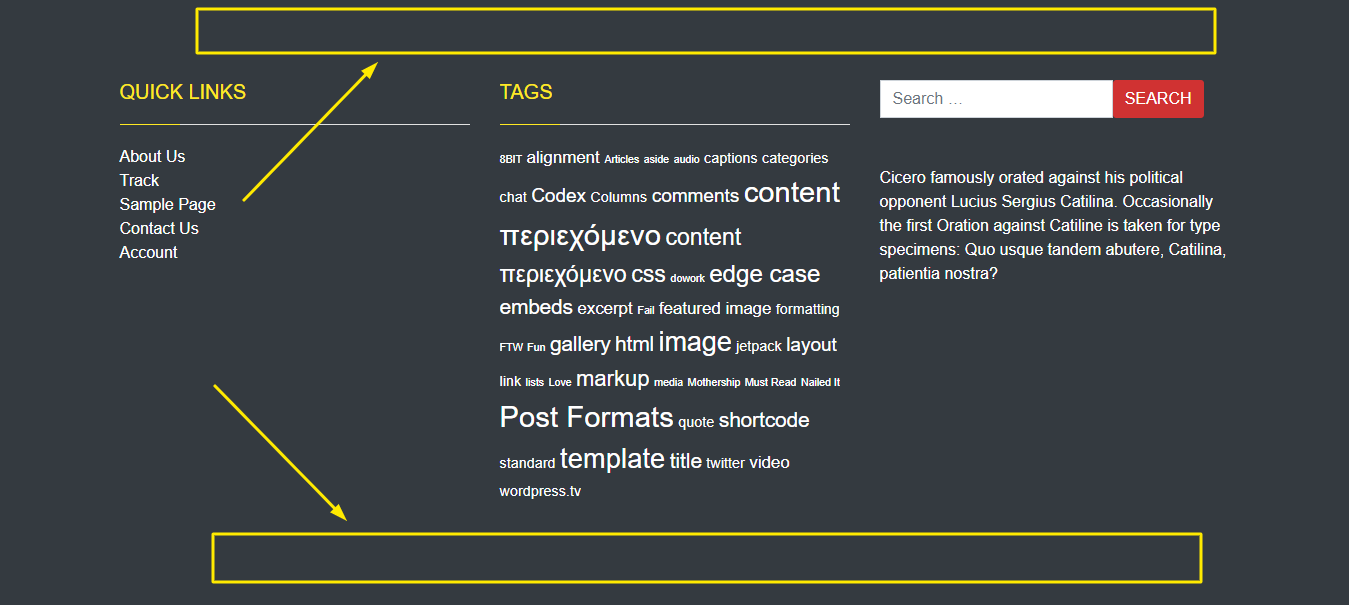Click the twitter tag

click(x=725, y=463)
